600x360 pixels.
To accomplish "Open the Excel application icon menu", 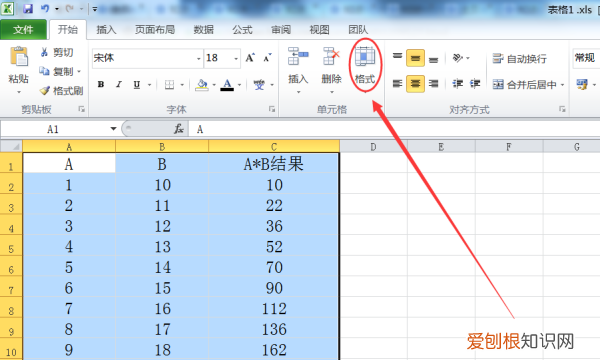I will [x=7, y=8].
